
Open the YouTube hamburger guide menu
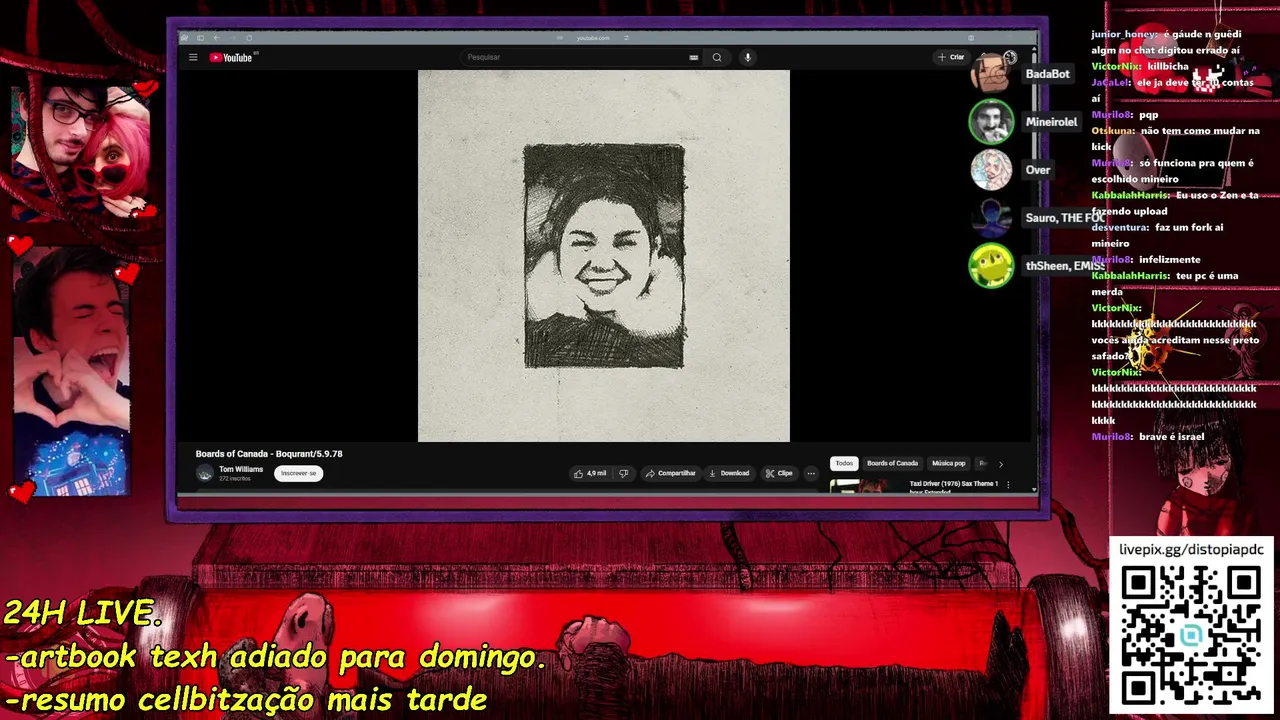(193, 57)
